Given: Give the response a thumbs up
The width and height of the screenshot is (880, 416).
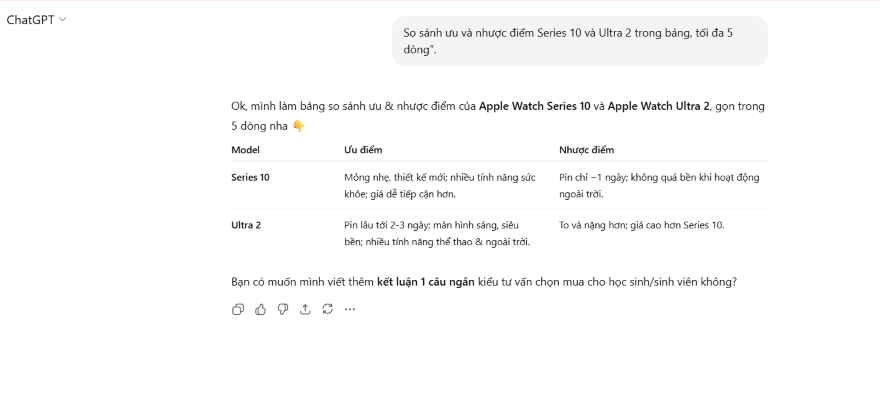Looking at the screenshot, I should [260, 309].
